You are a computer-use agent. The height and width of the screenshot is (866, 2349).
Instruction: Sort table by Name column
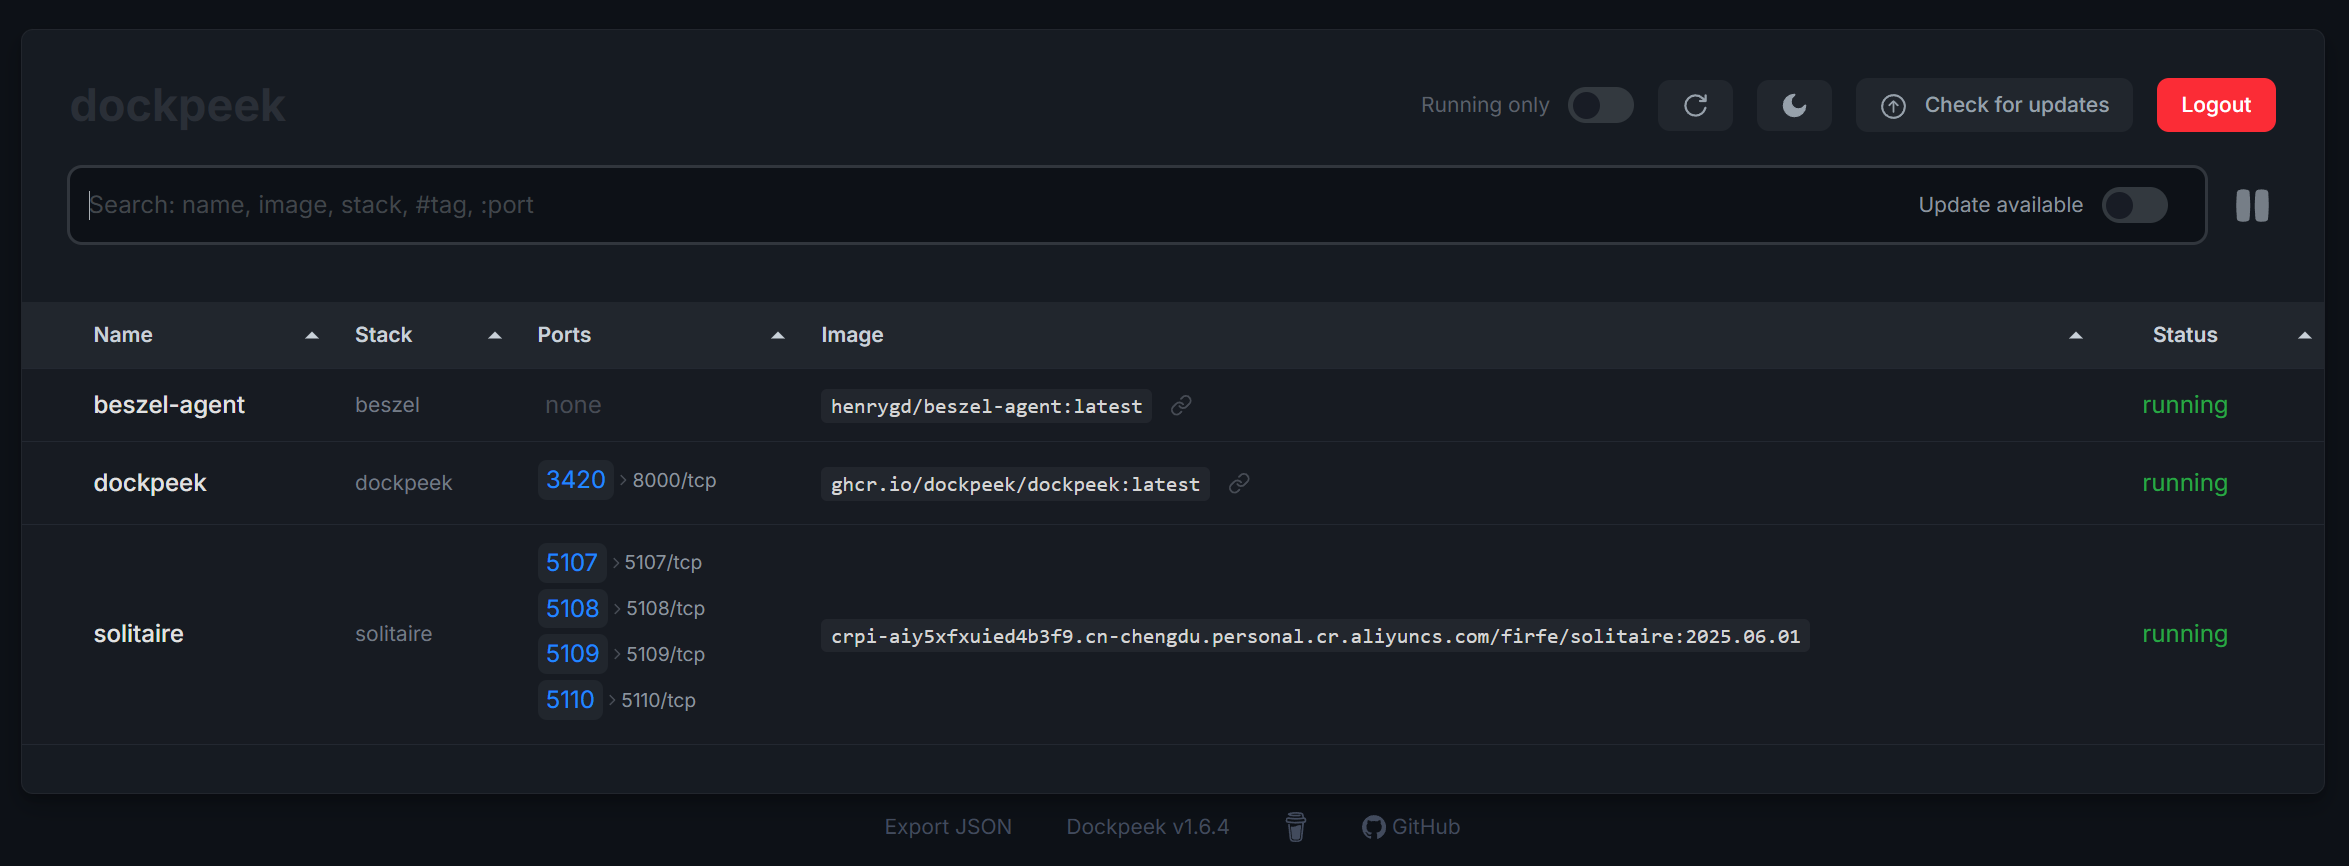pyautogui.click(x=124, y=335)
